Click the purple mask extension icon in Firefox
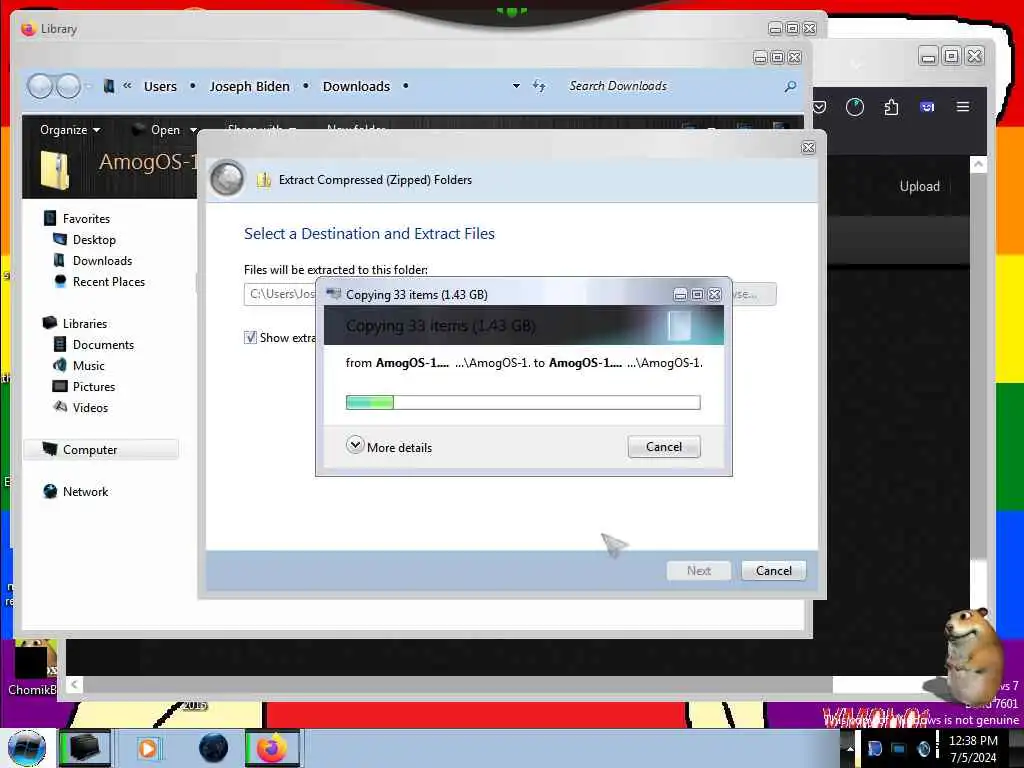This screenshot has height=768, width=1024. pyautogui.click(x=927, y=106)
